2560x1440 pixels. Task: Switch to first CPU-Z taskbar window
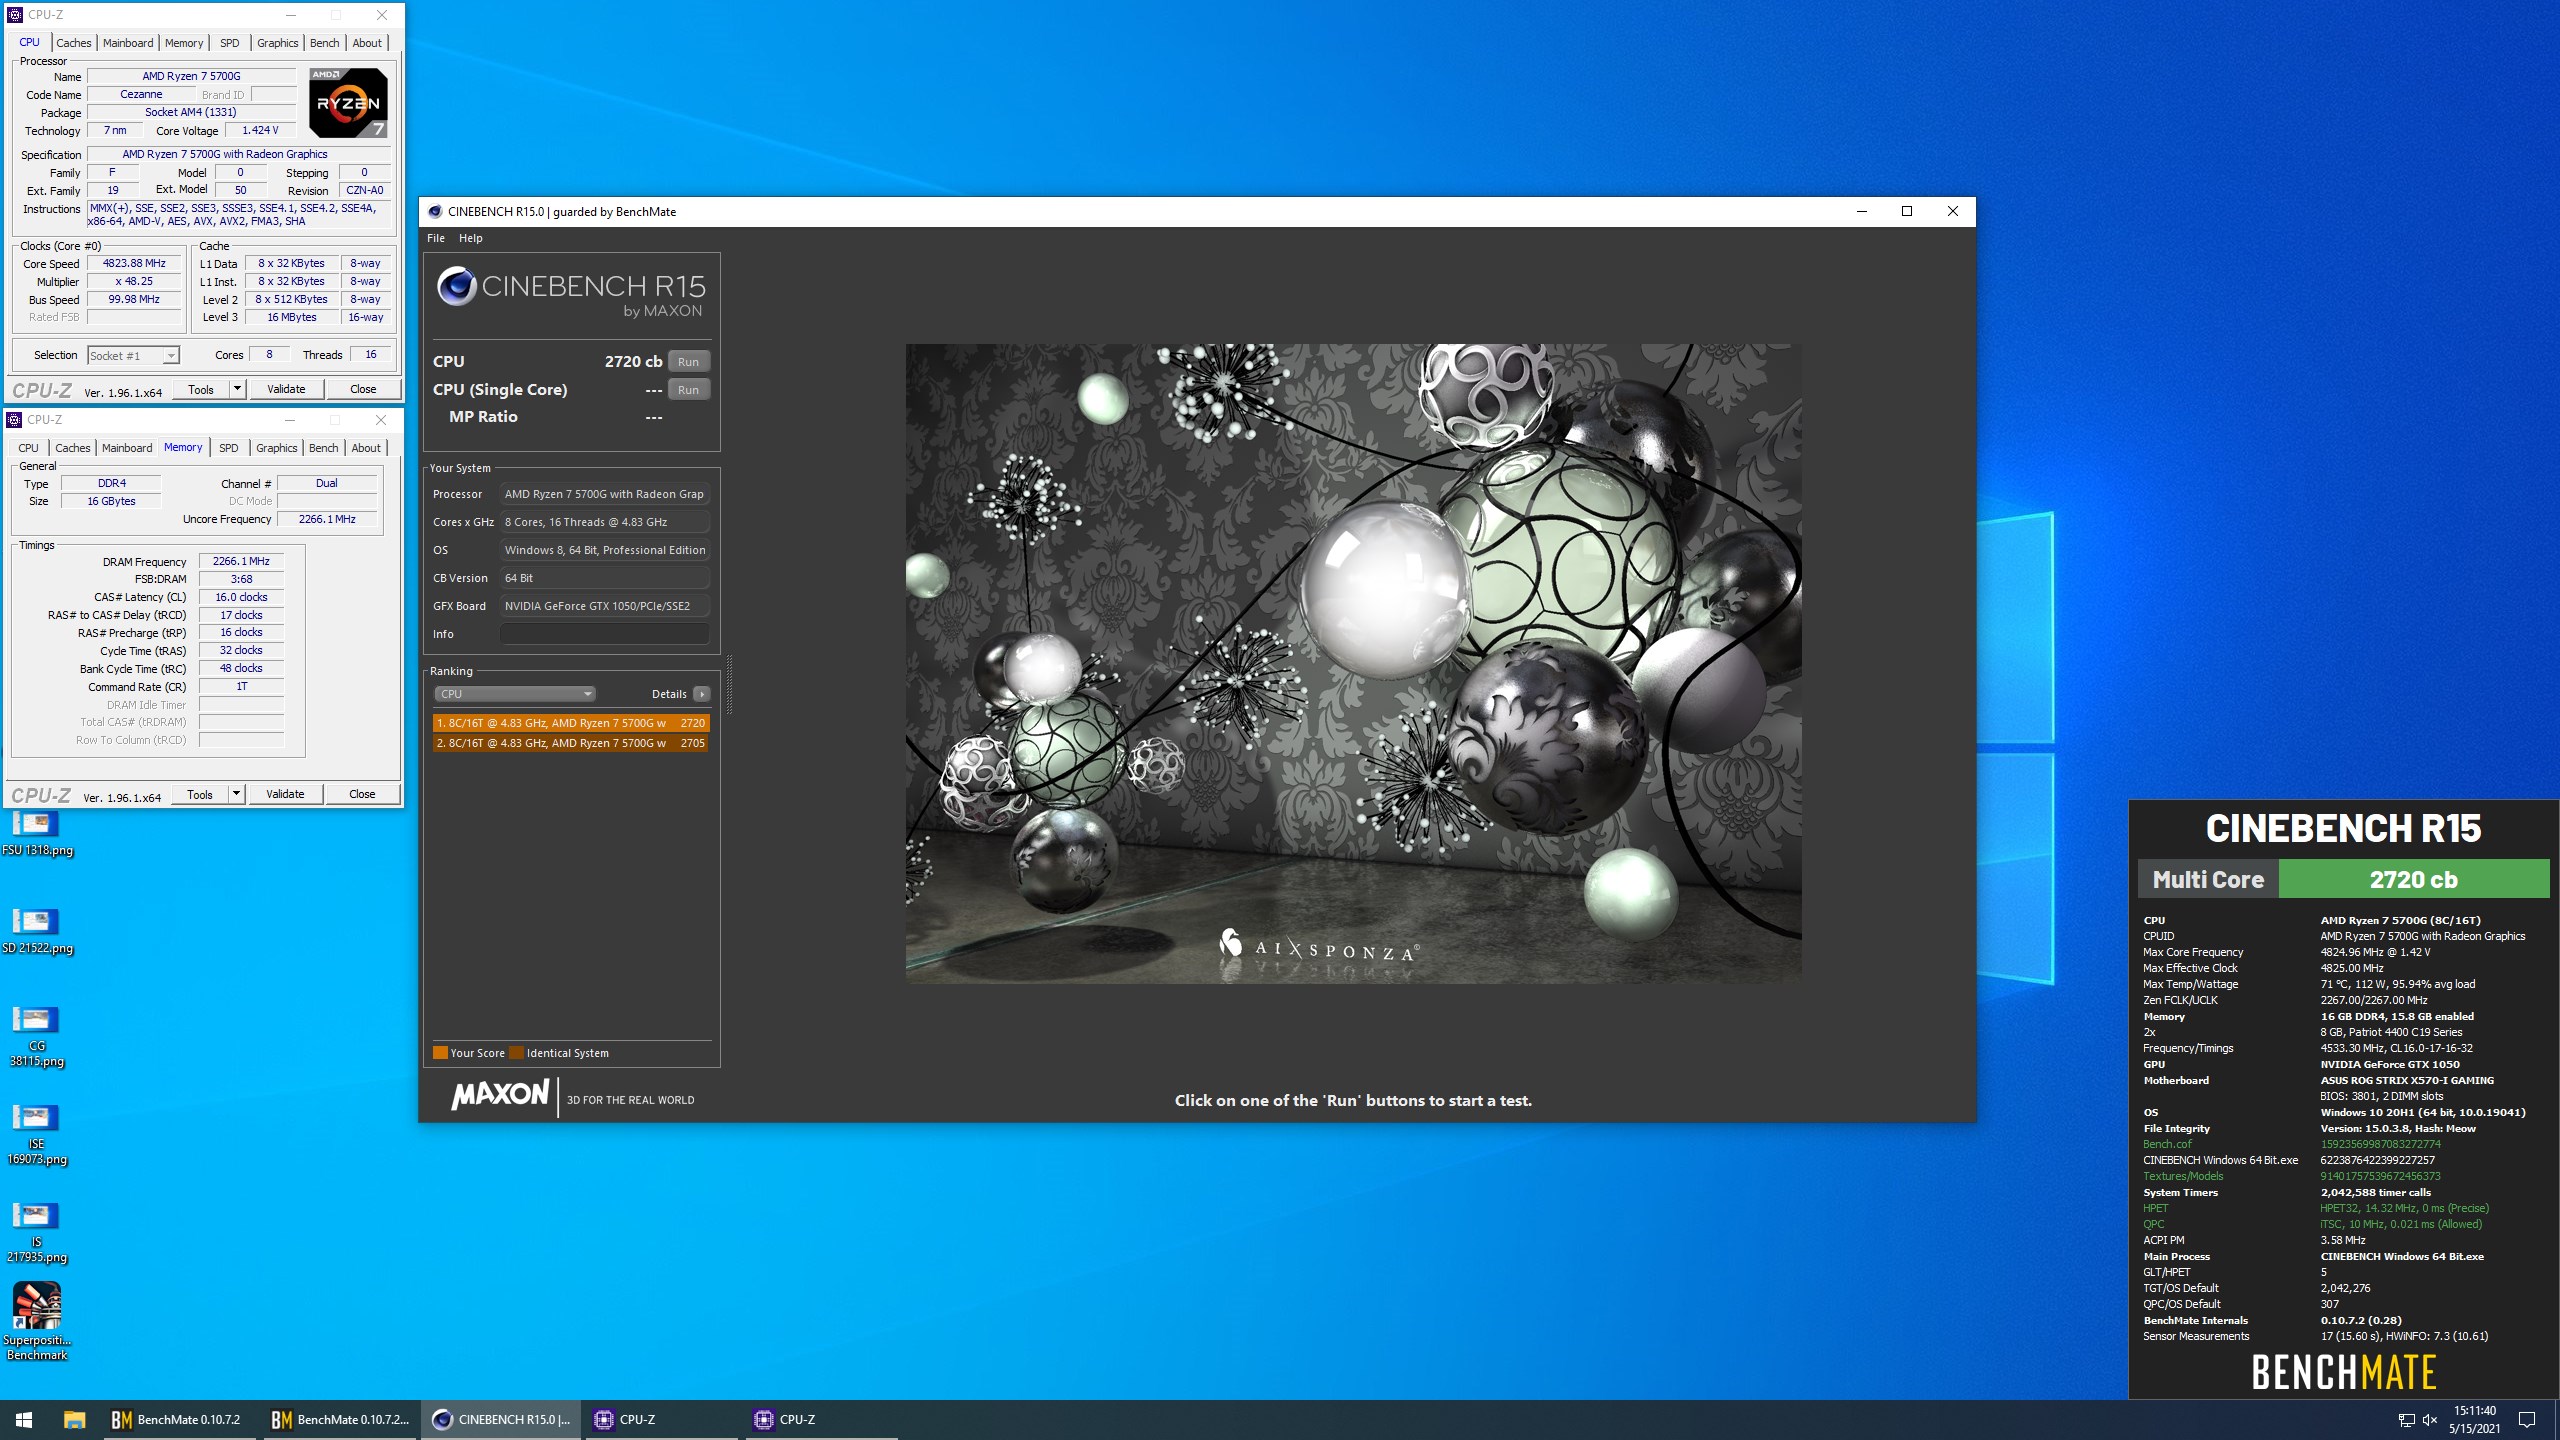[660, 1419]
